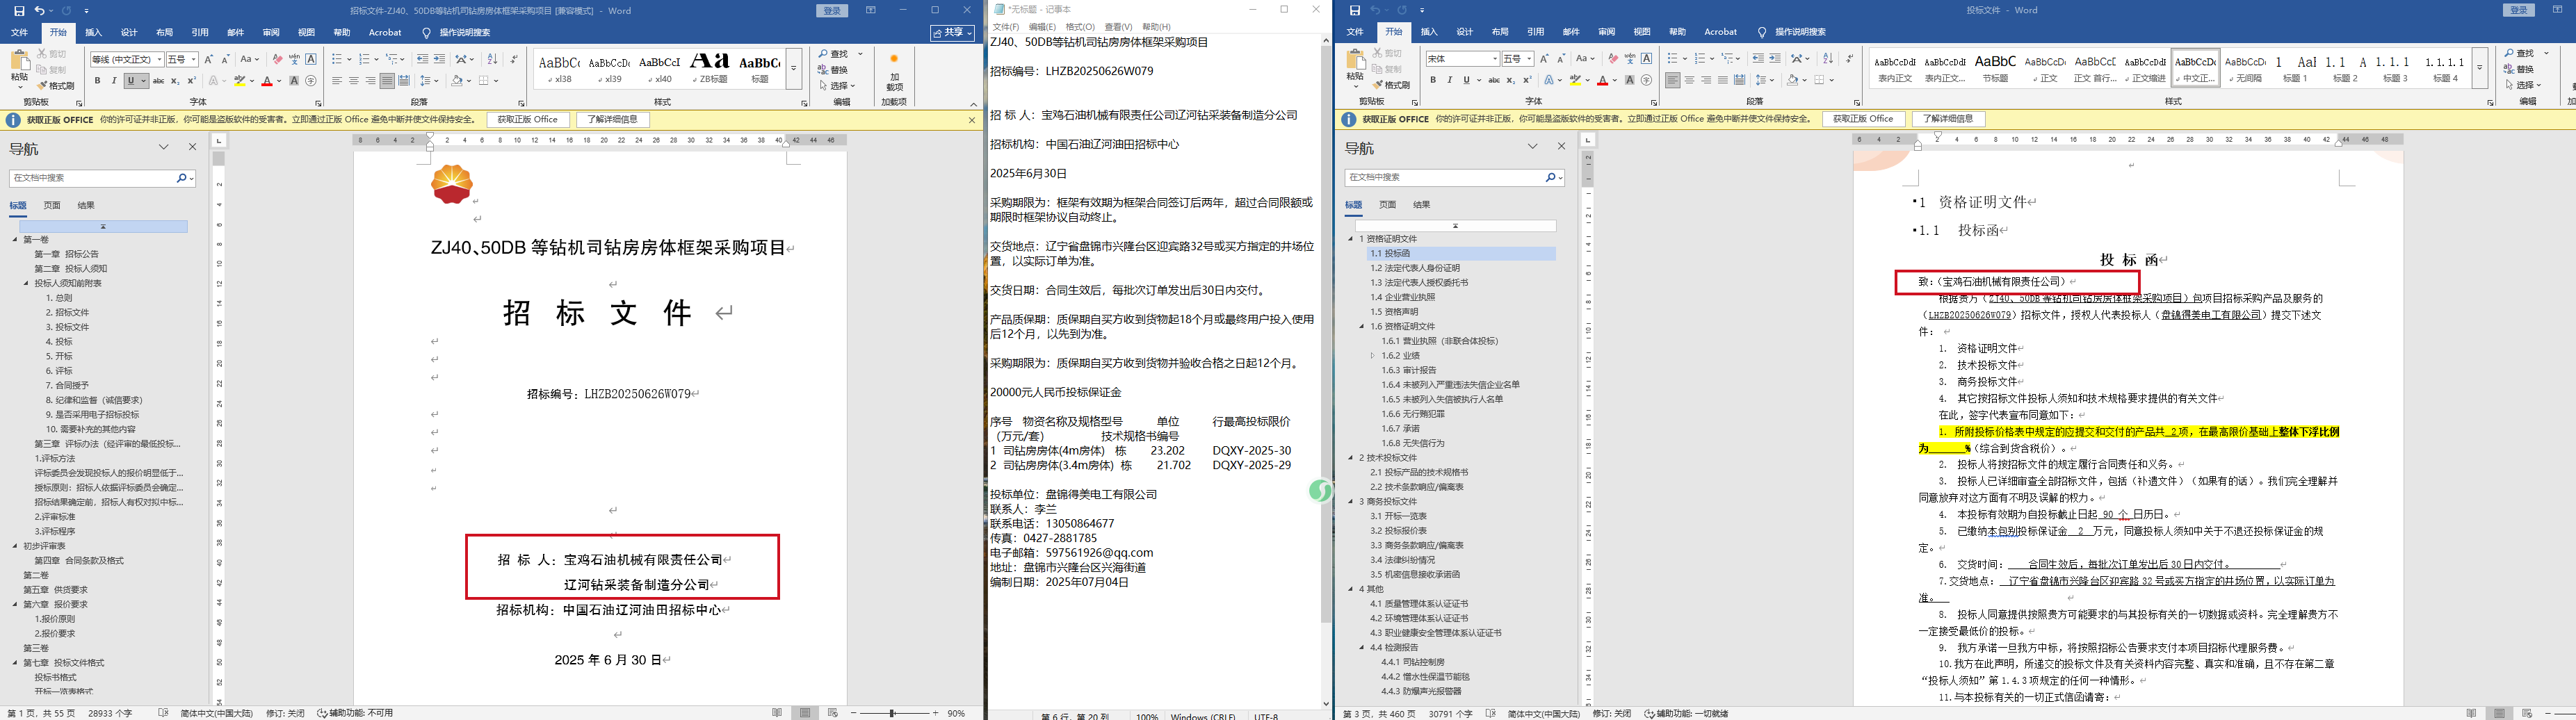Collapse '1.6 资格证明文件' node in right navigation
Viewport: 2576px width, 720px height.
1362,326
